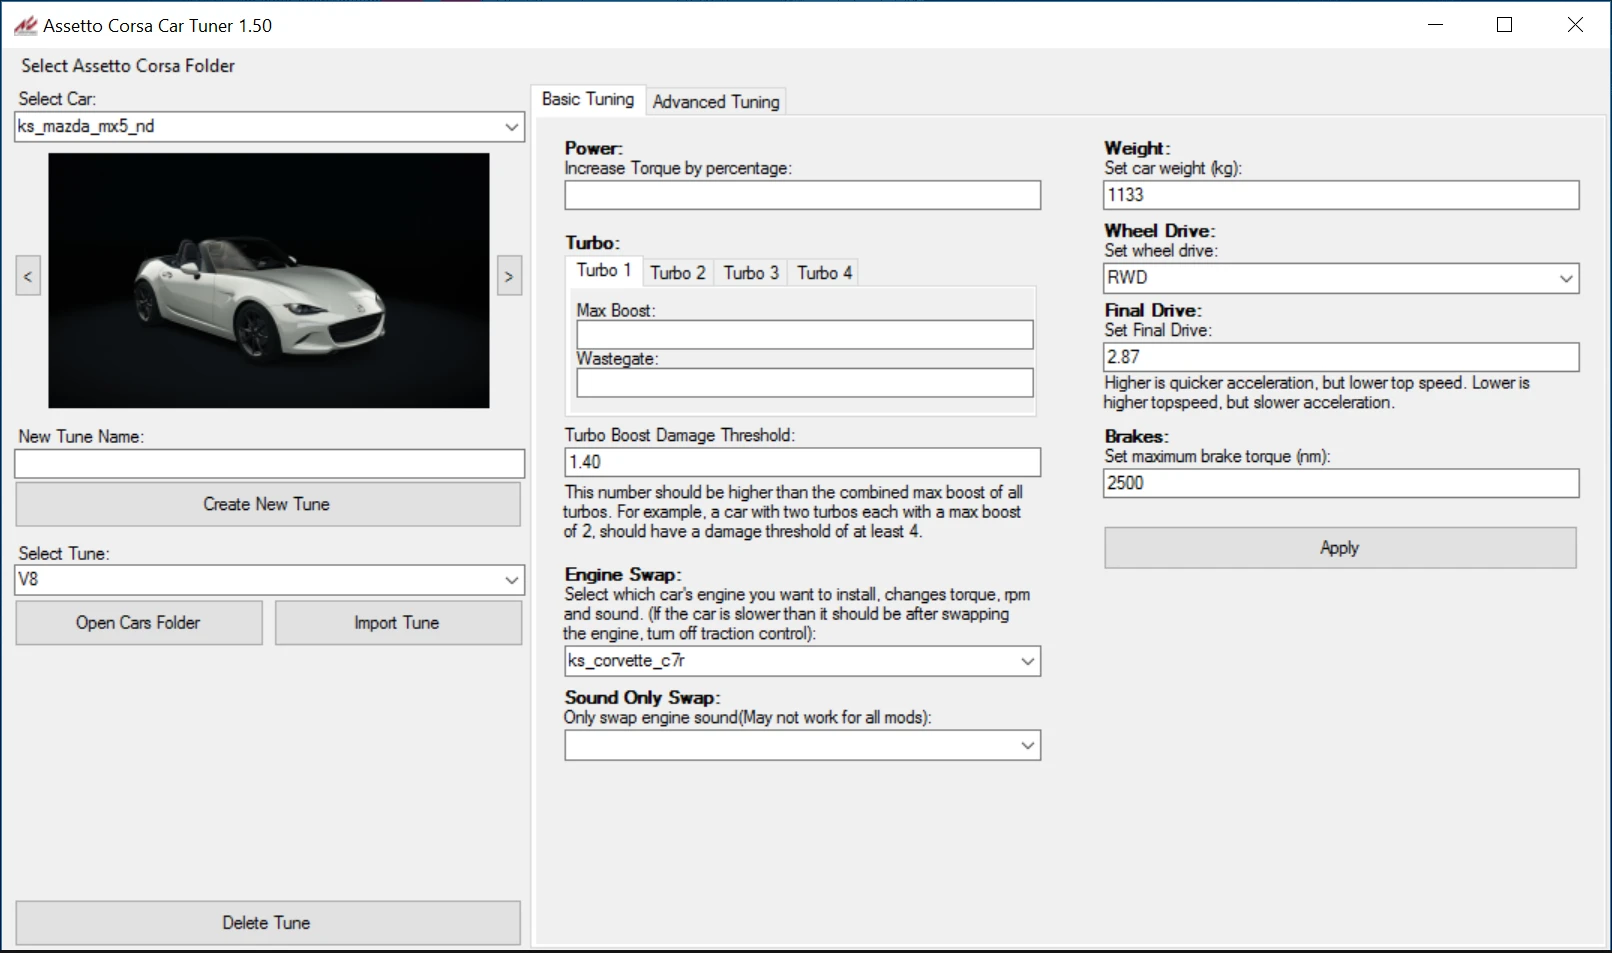The image size is (1612, 953).
Task: Click the Create New Tune button
Action: click(x=267, y=504)
